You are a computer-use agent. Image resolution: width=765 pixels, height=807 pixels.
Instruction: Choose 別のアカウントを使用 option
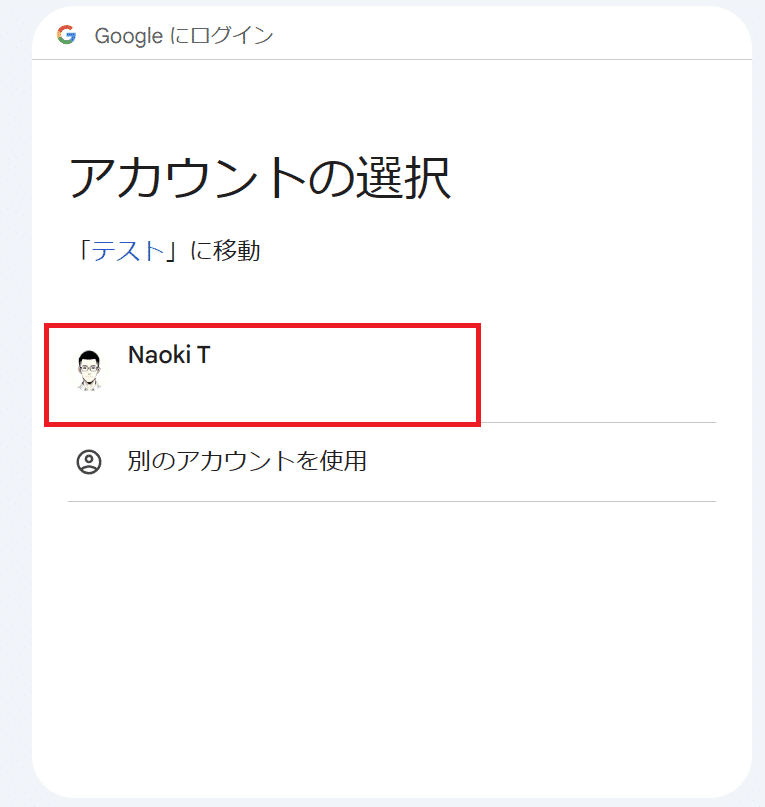point(246,462)
